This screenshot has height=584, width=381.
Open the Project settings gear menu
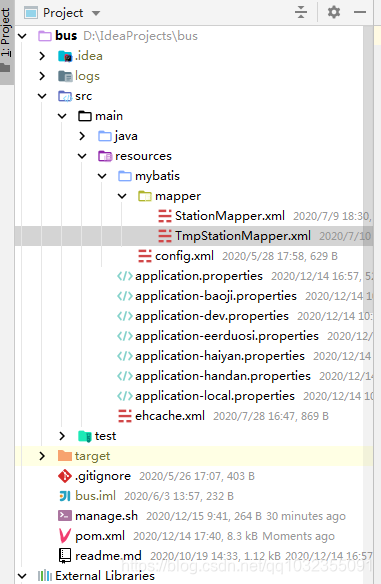tap(334, 12)
